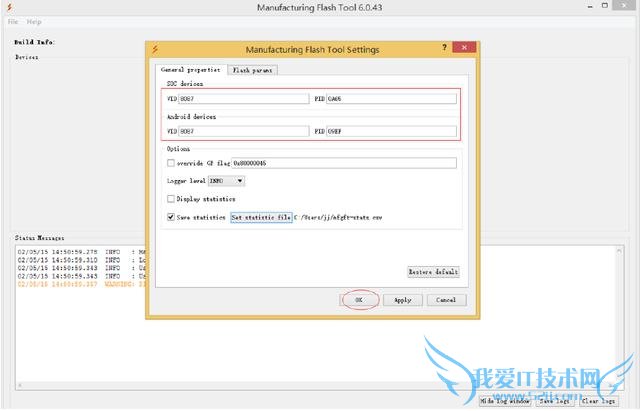640x411 pixels.
Task: Click the Save logs button
Action: coord(554,401)
